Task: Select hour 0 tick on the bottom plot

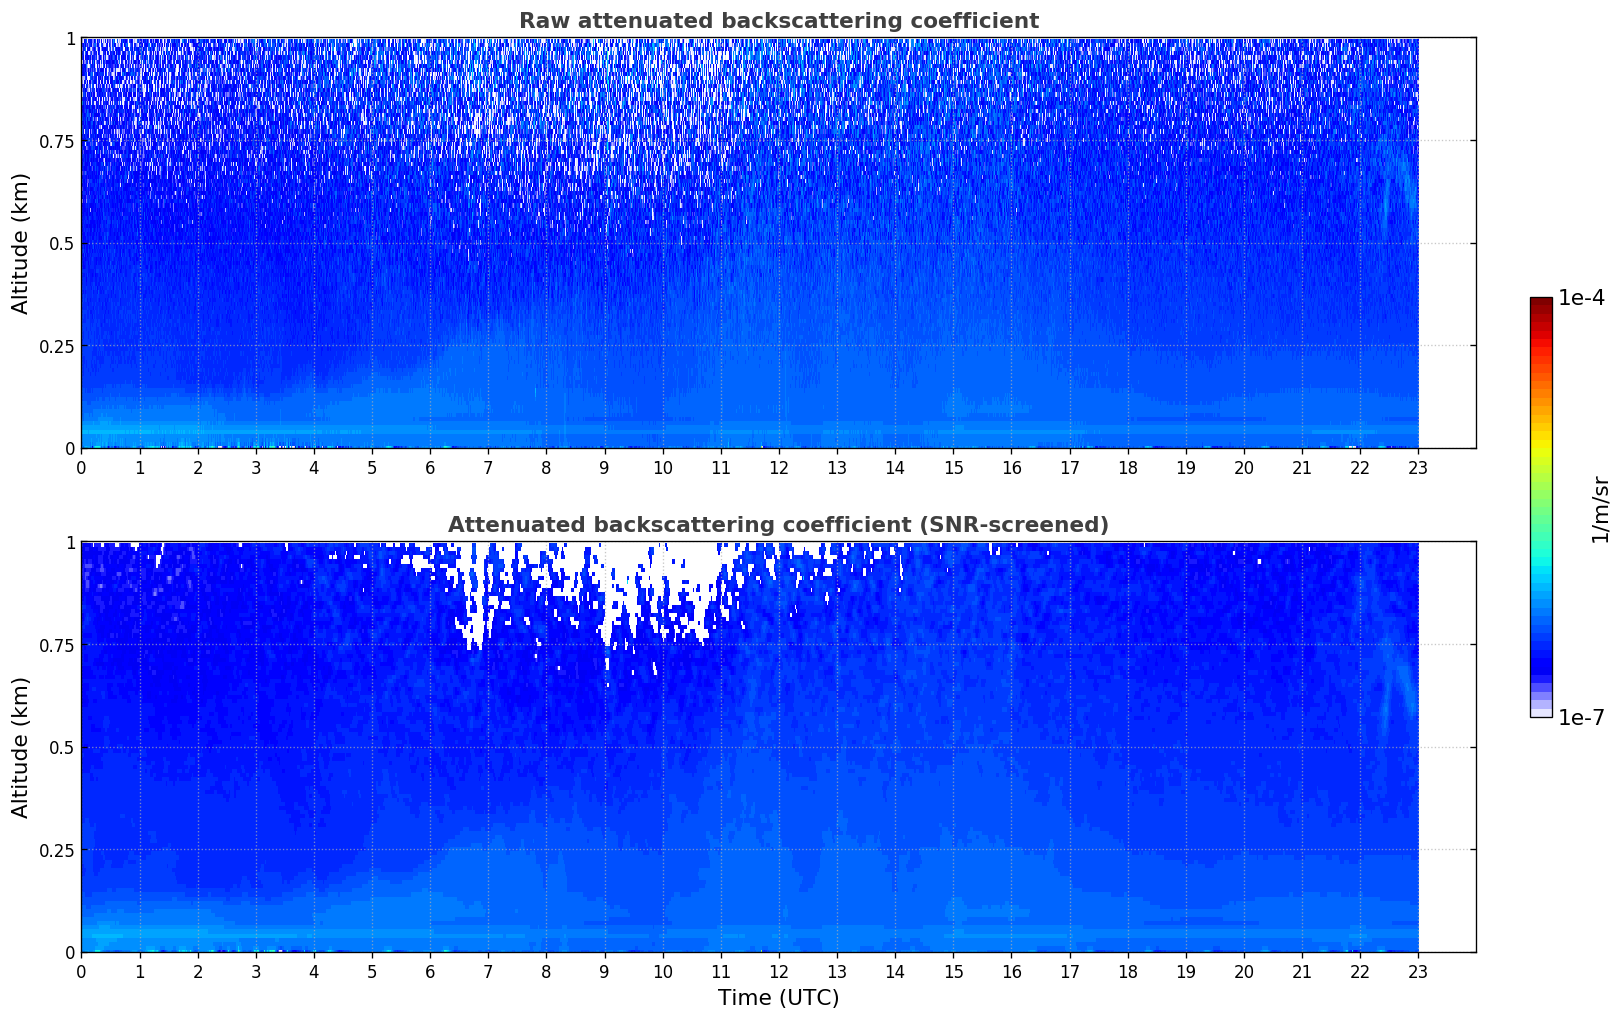Action: click(82, 972)
